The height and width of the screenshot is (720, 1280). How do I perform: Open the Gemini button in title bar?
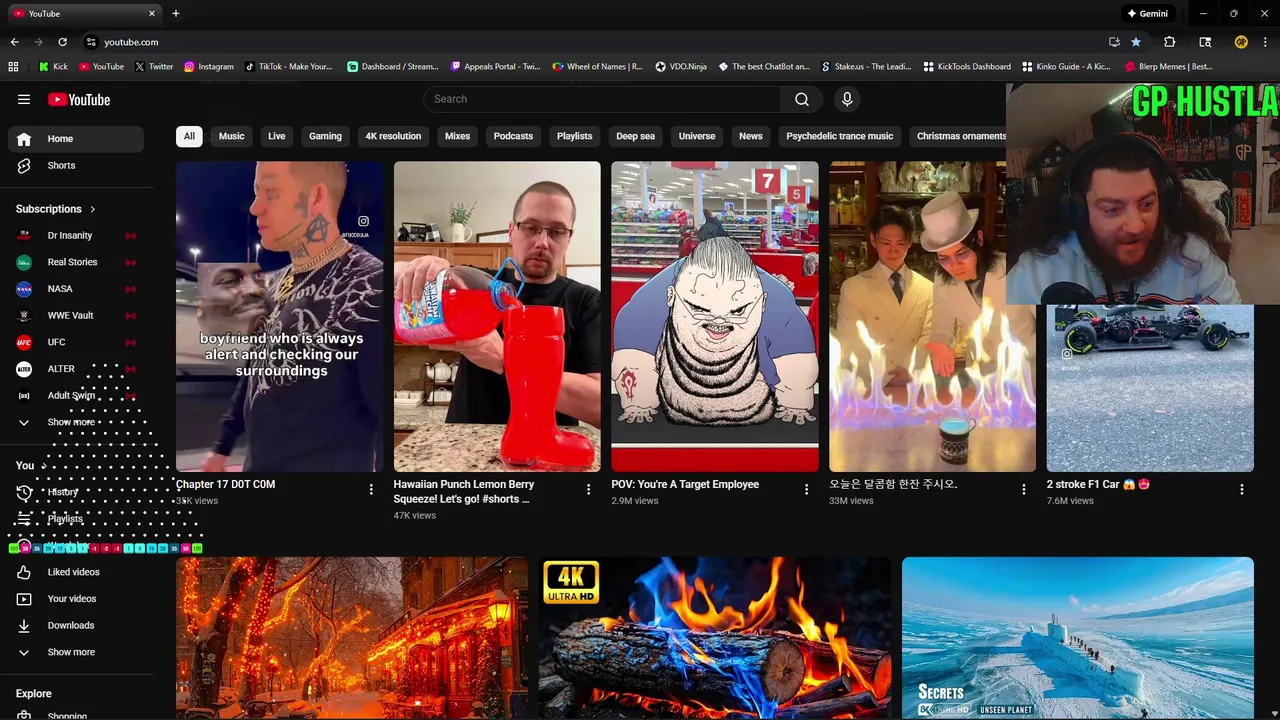1148,14
